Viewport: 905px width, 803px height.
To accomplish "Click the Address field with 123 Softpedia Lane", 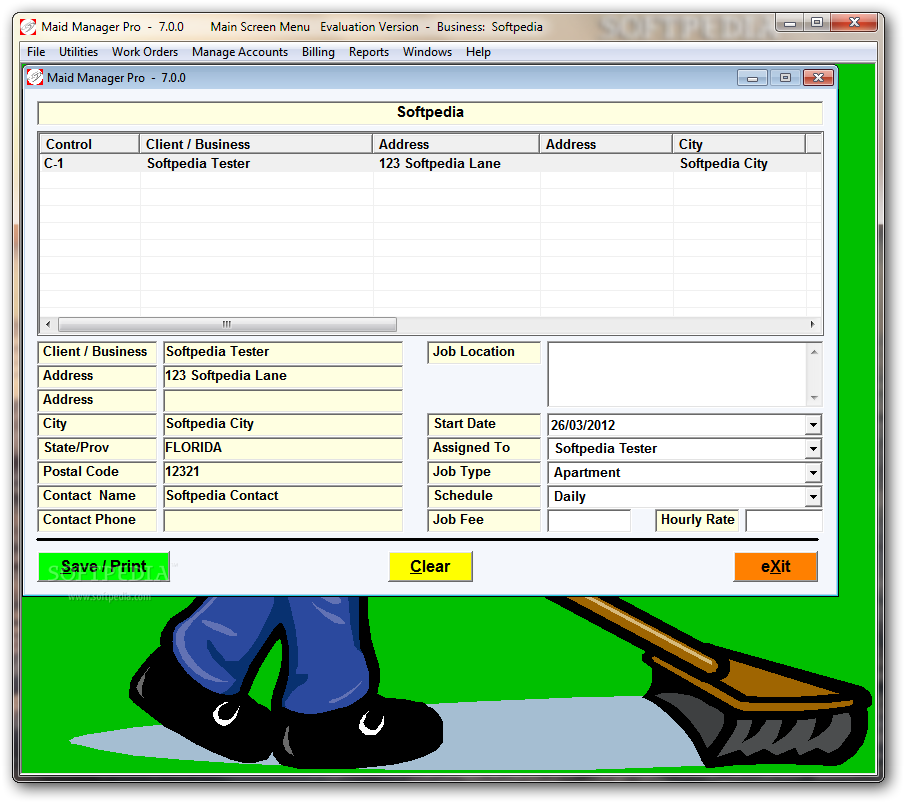I will click(283, 376).
